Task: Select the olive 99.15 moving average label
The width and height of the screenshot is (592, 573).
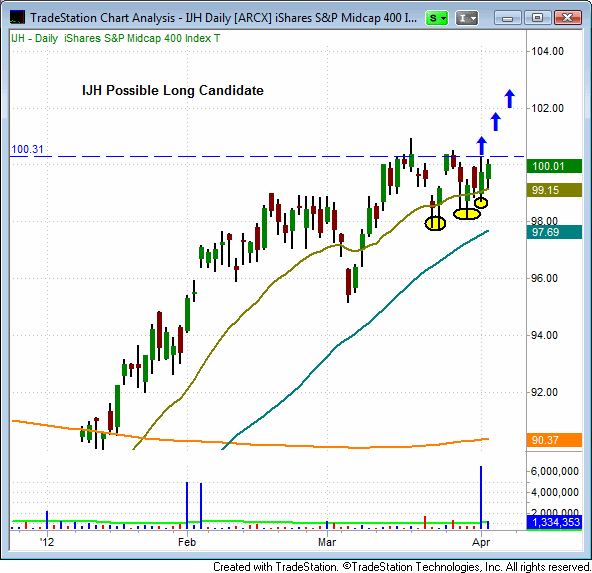Action: (554, 190)
